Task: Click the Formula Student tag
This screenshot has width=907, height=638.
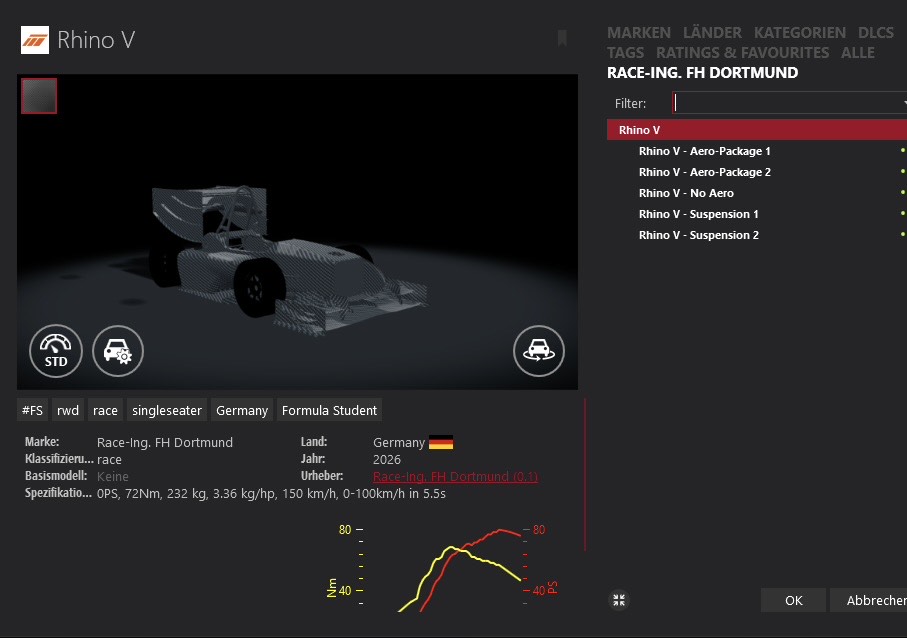Action: click(329, 410)
